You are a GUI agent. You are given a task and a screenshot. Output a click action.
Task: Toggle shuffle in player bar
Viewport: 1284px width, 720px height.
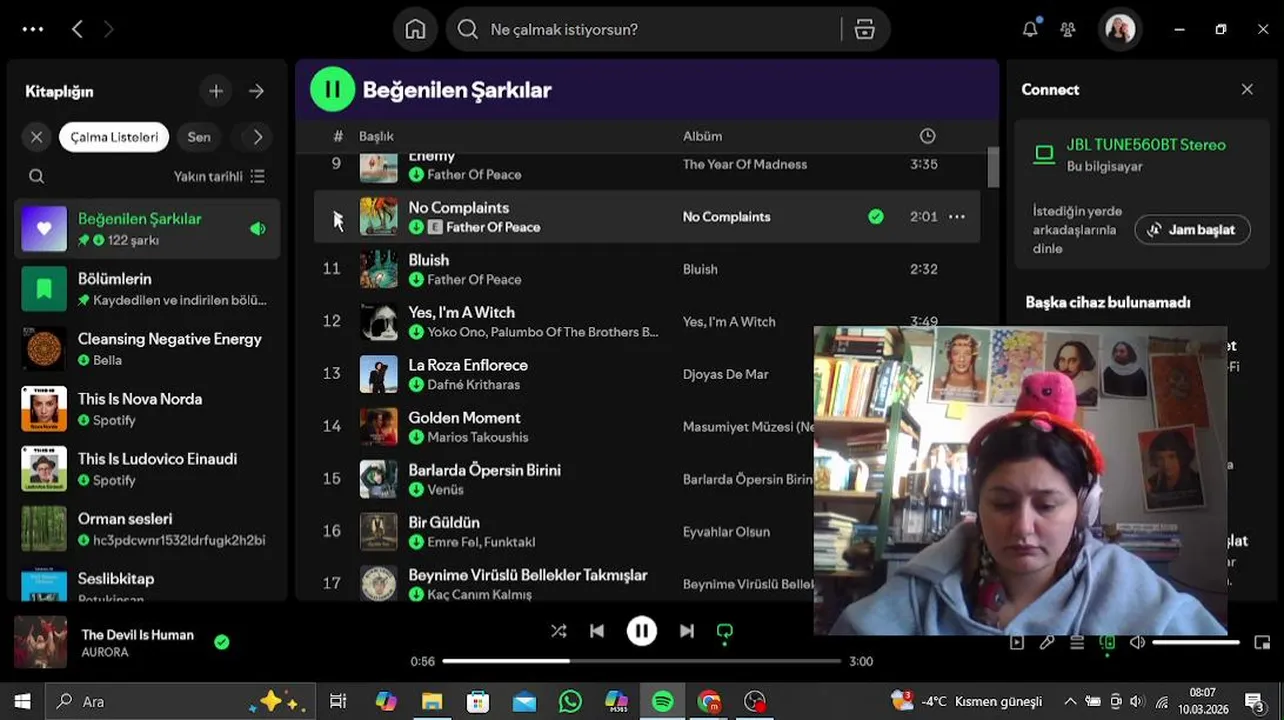point(558,631)
